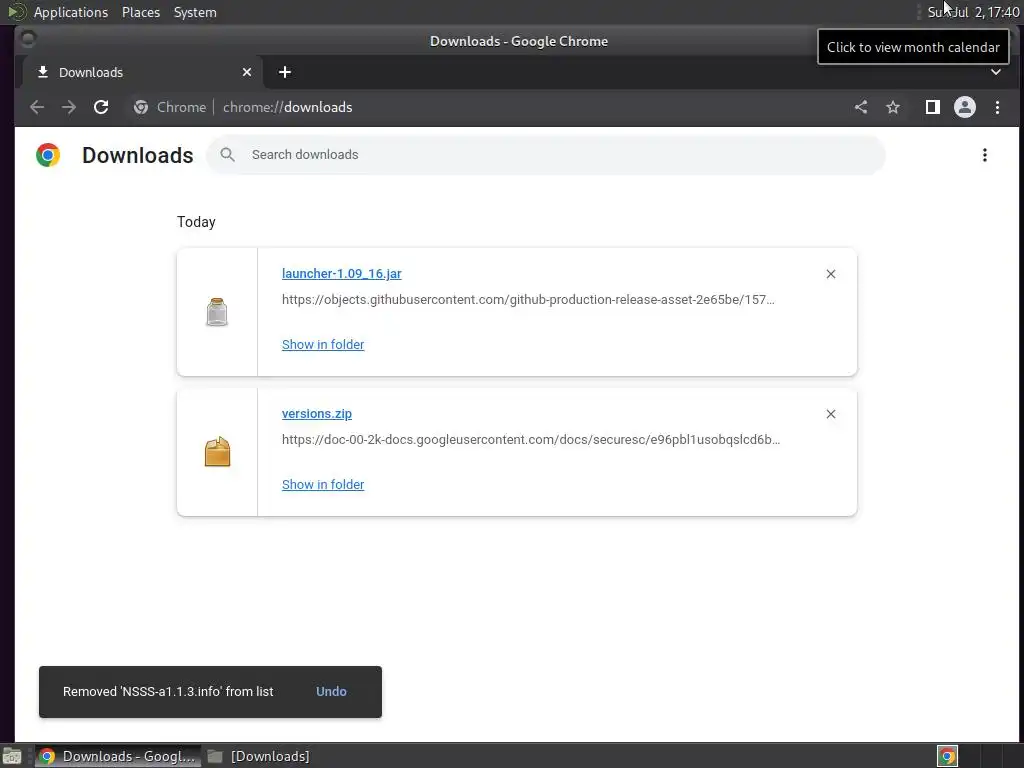Screen dimensions: 1024x768
Task: Open the Applications menu icon at top left
Action: coord(17,12)
